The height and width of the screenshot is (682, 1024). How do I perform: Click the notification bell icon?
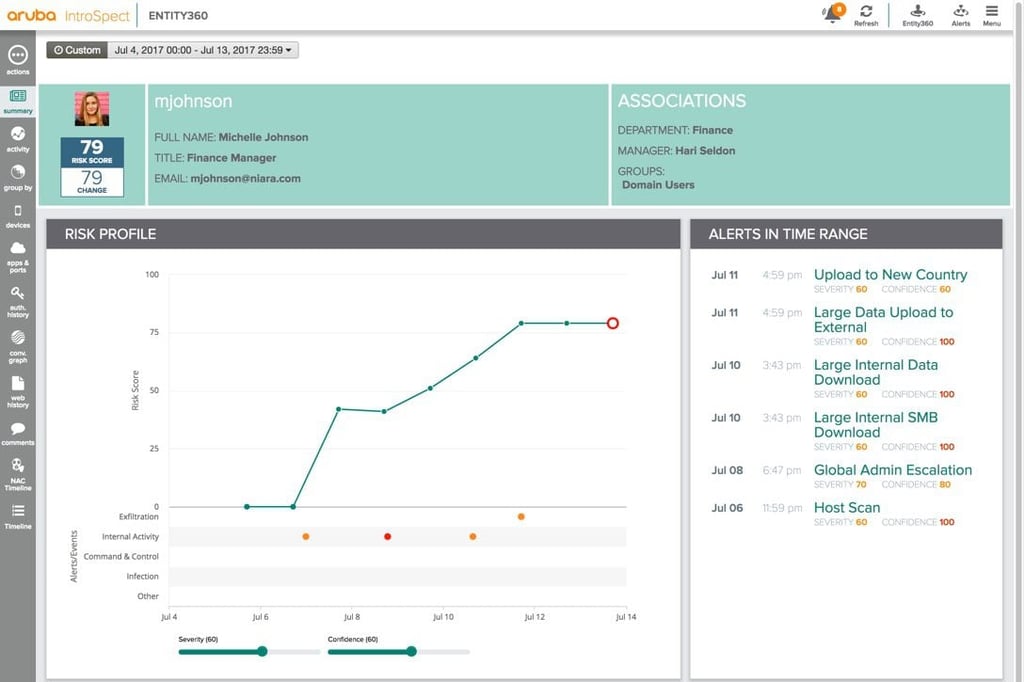[x=833, y=13]
